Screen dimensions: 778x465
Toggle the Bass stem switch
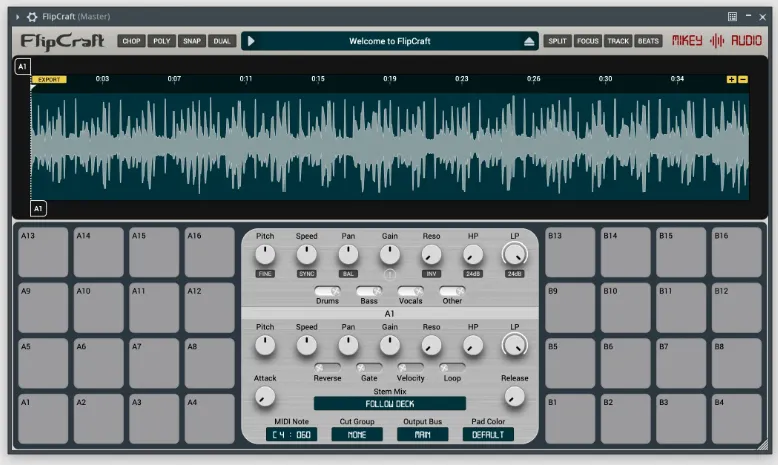(x=369, y=291)
